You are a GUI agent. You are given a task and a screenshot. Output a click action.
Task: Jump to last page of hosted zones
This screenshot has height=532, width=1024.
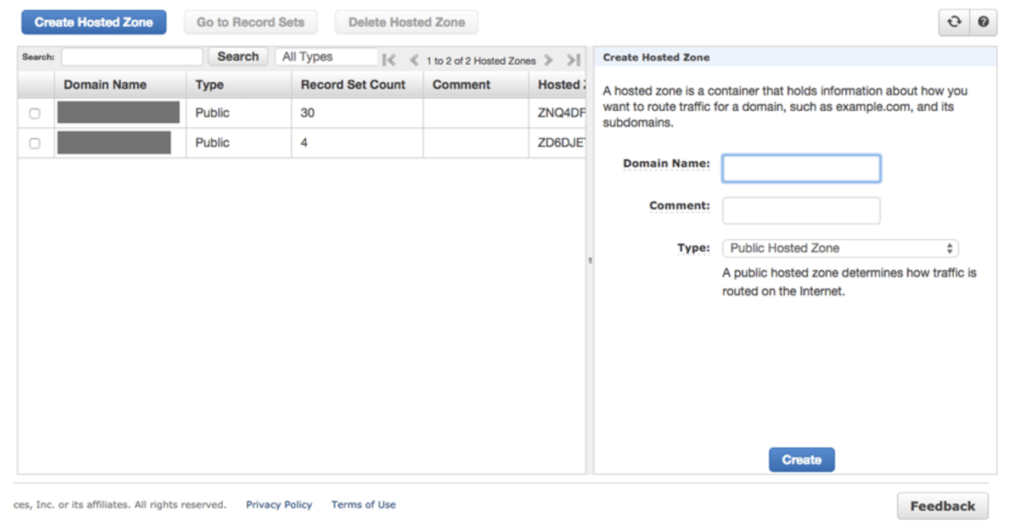573,61
